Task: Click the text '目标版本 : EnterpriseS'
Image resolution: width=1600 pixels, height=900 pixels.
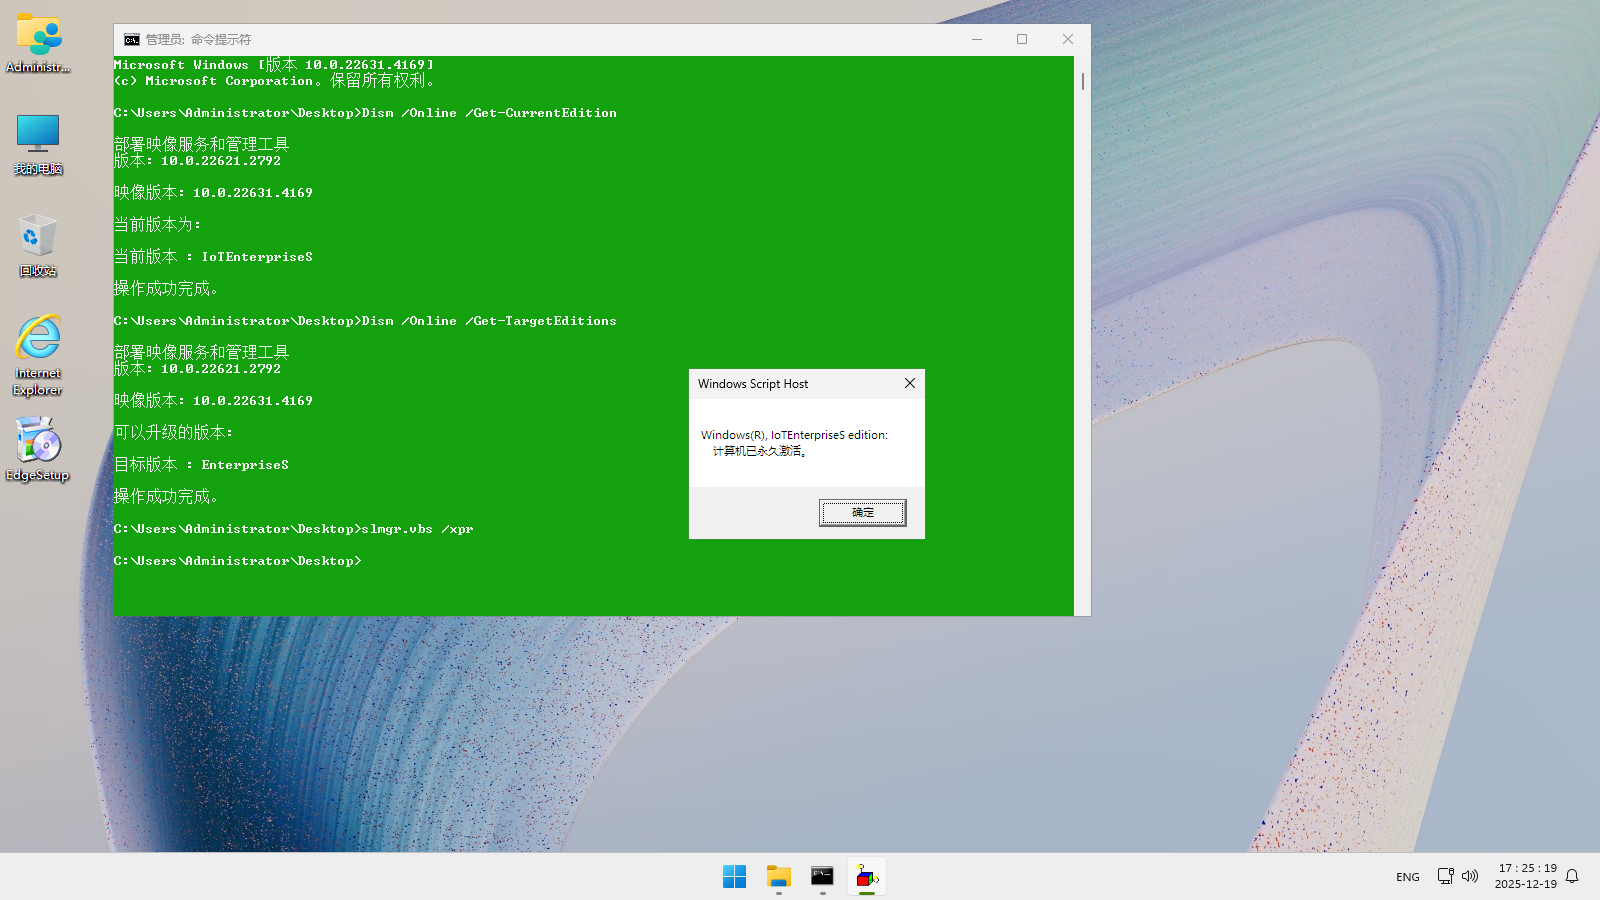Action: pos(201,464)
